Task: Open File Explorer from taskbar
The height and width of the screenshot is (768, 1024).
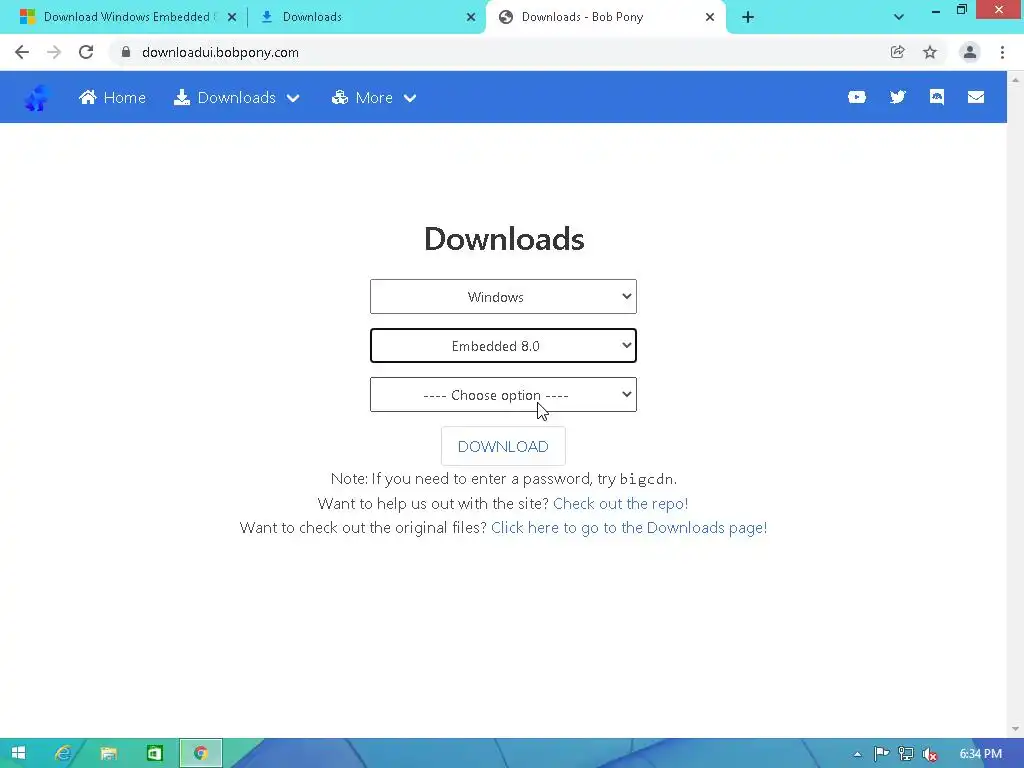Action: coord(108,753)
